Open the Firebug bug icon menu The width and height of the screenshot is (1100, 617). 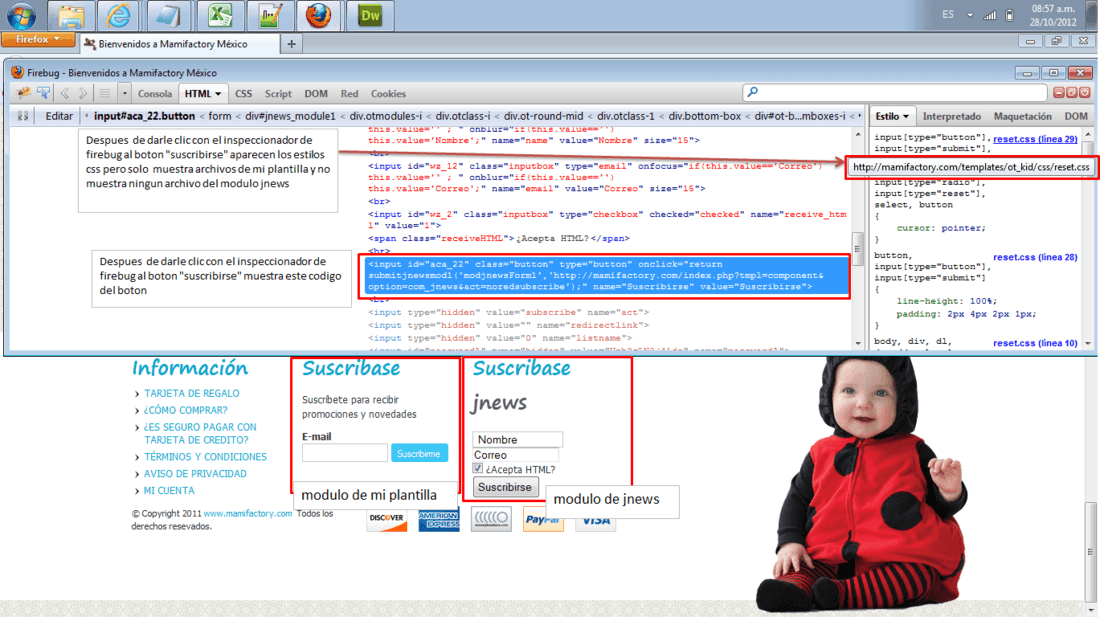tap(23, 93)
